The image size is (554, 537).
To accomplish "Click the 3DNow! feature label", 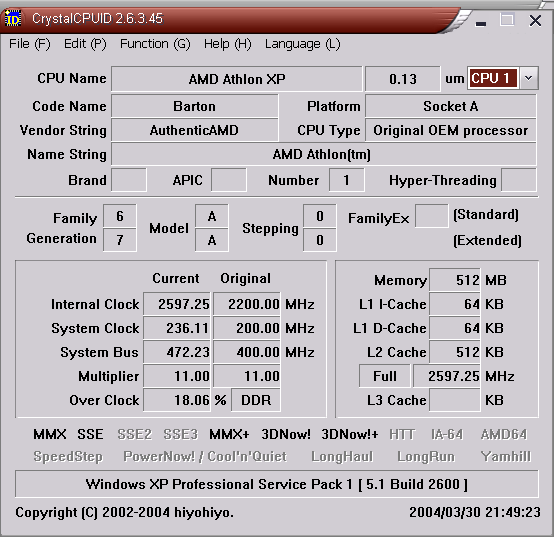I will 286,434.
